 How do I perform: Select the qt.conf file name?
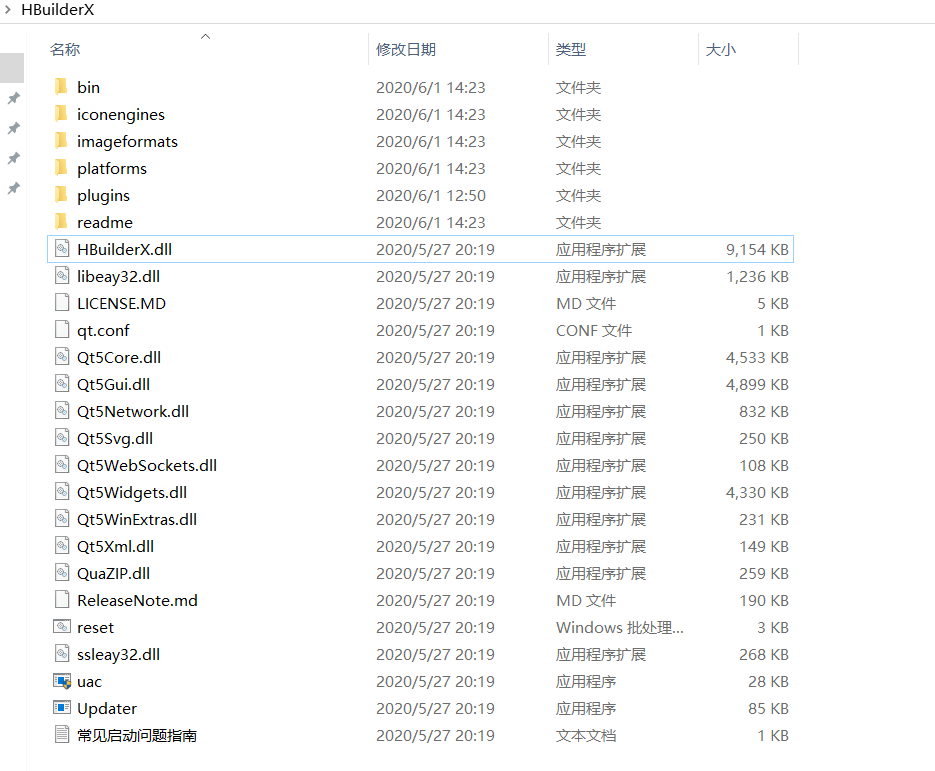click(103, 330)
